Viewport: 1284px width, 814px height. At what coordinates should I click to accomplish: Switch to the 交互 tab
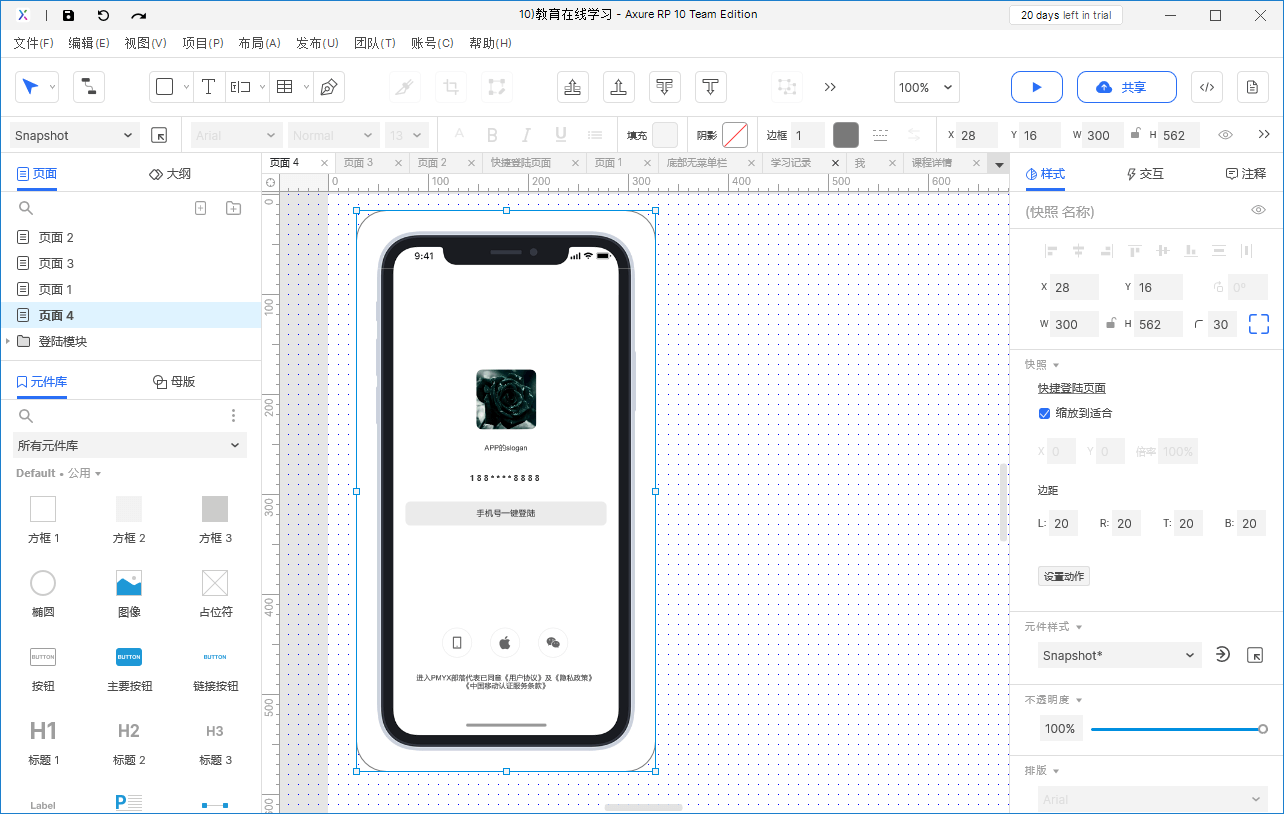coord(1145,173)
